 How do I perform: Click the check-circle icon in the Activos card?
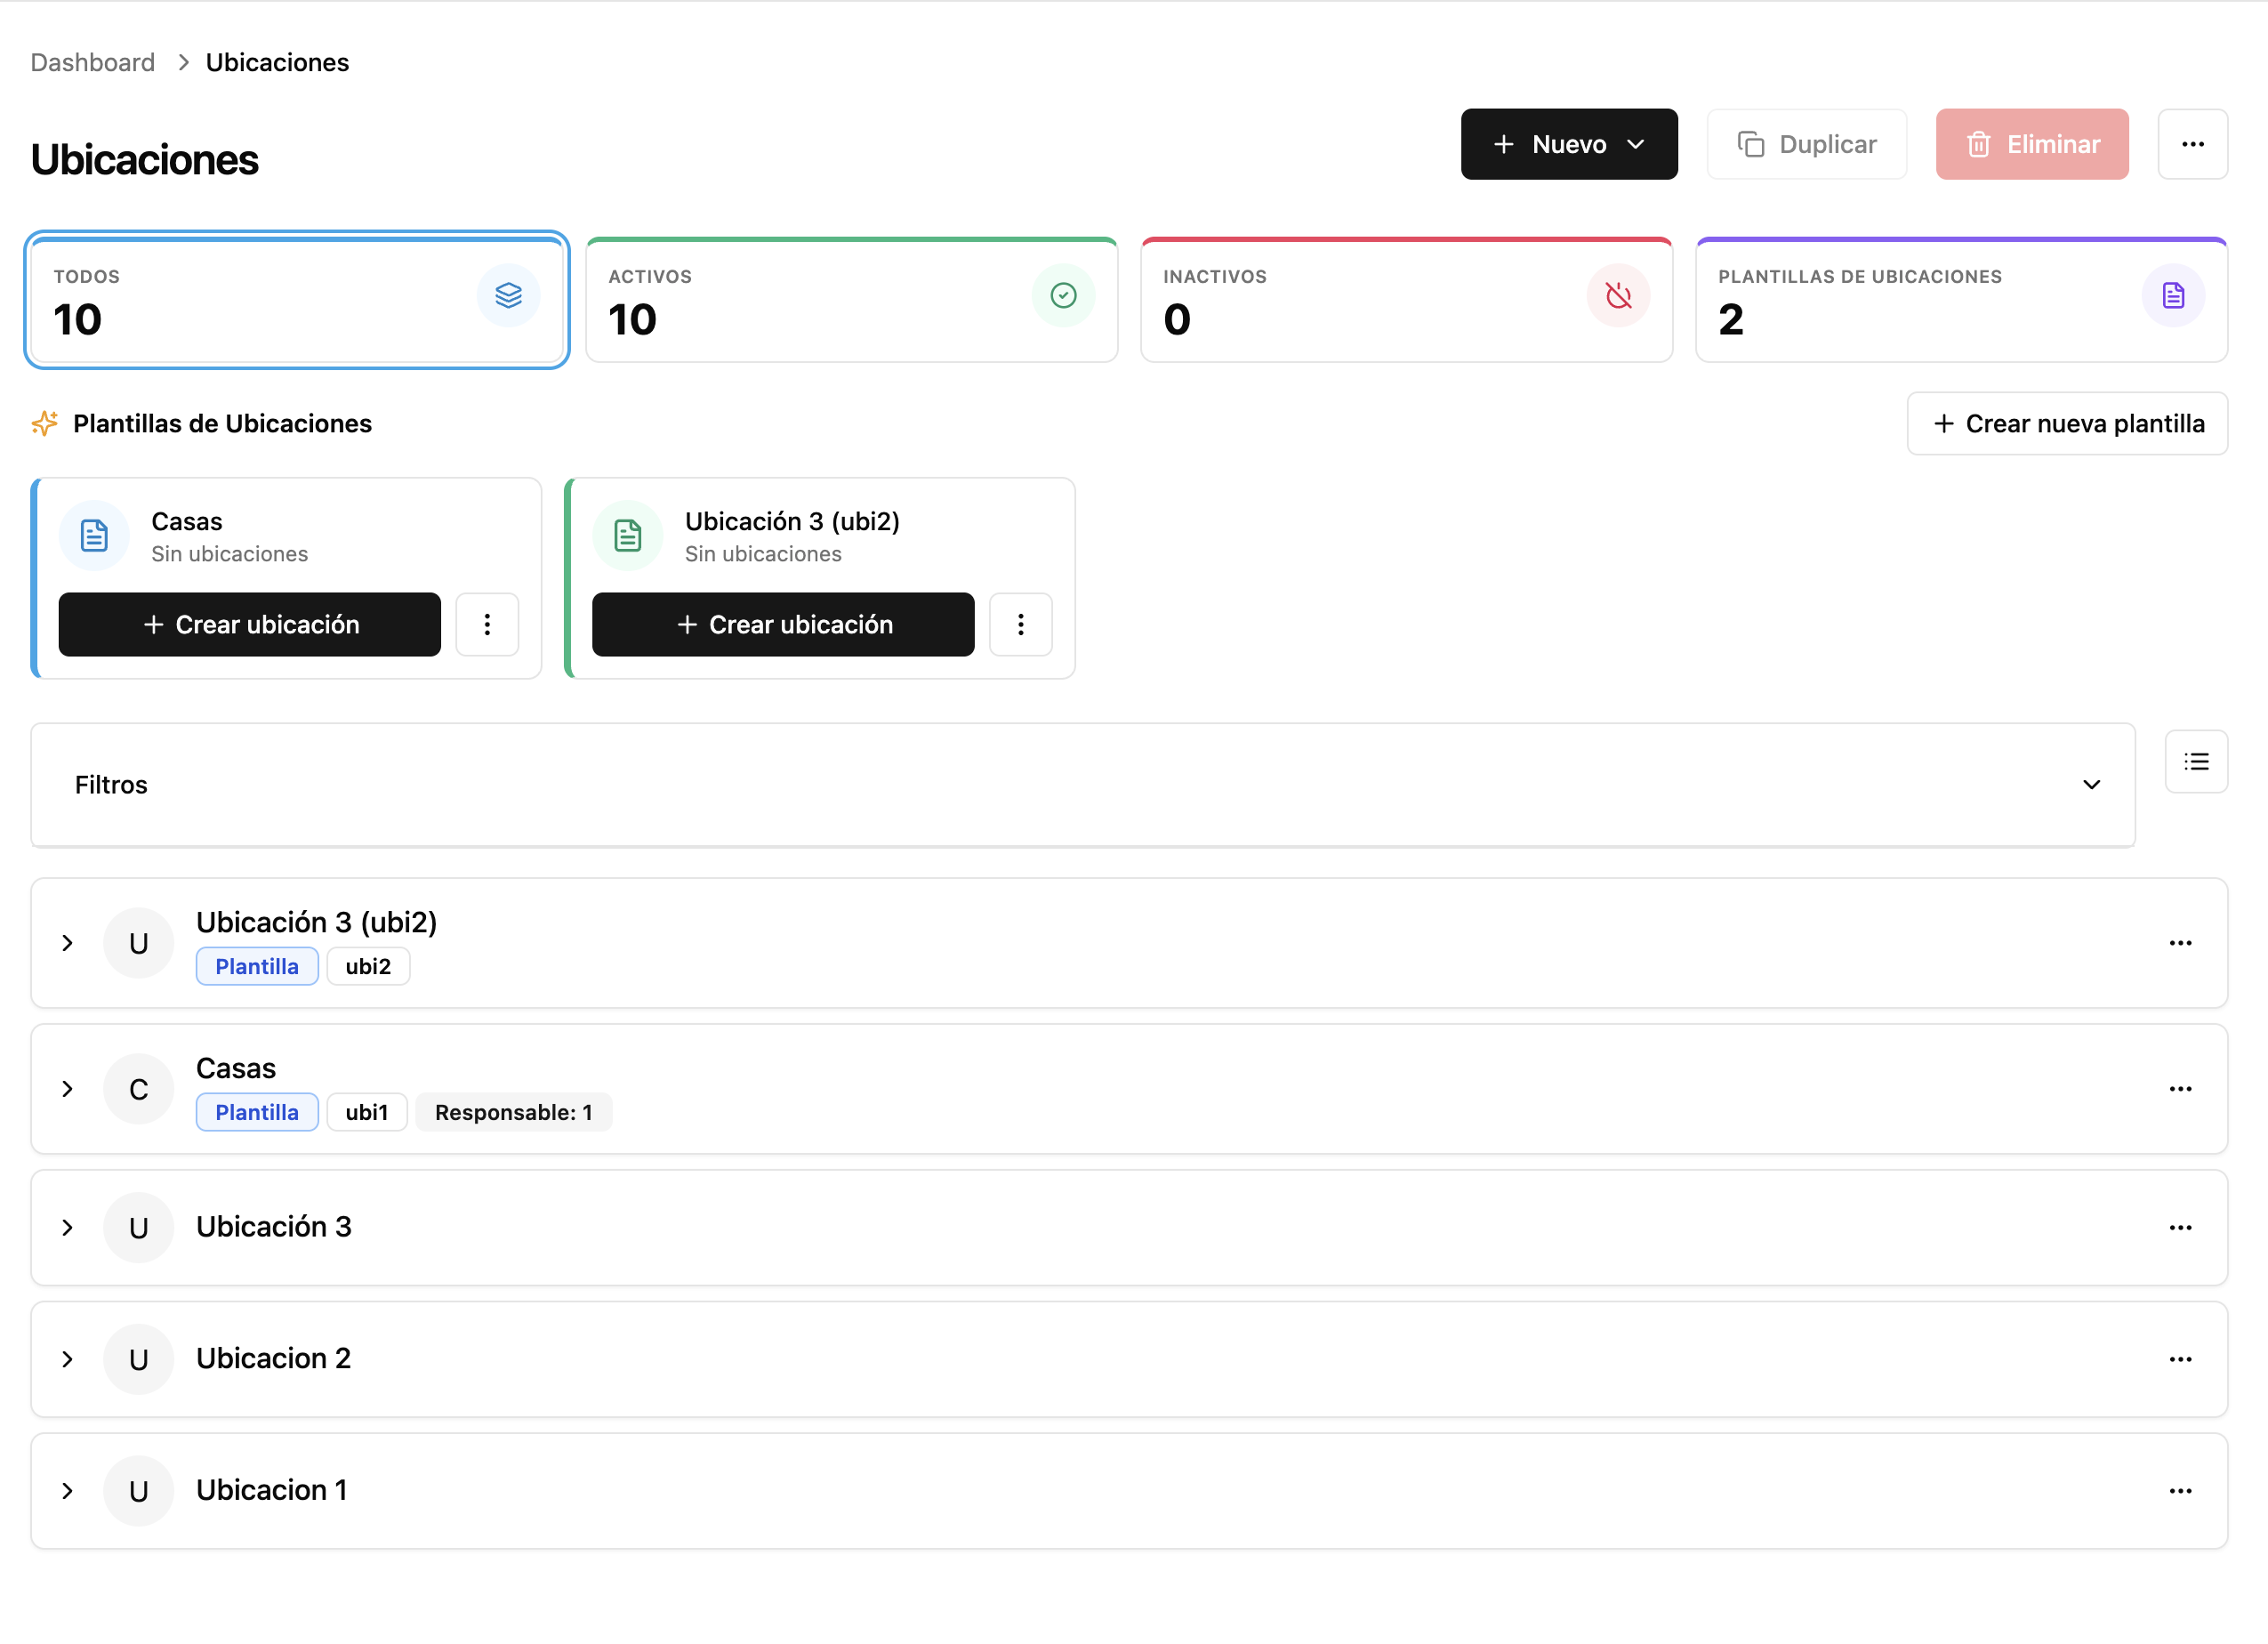tap(1063, 295)
